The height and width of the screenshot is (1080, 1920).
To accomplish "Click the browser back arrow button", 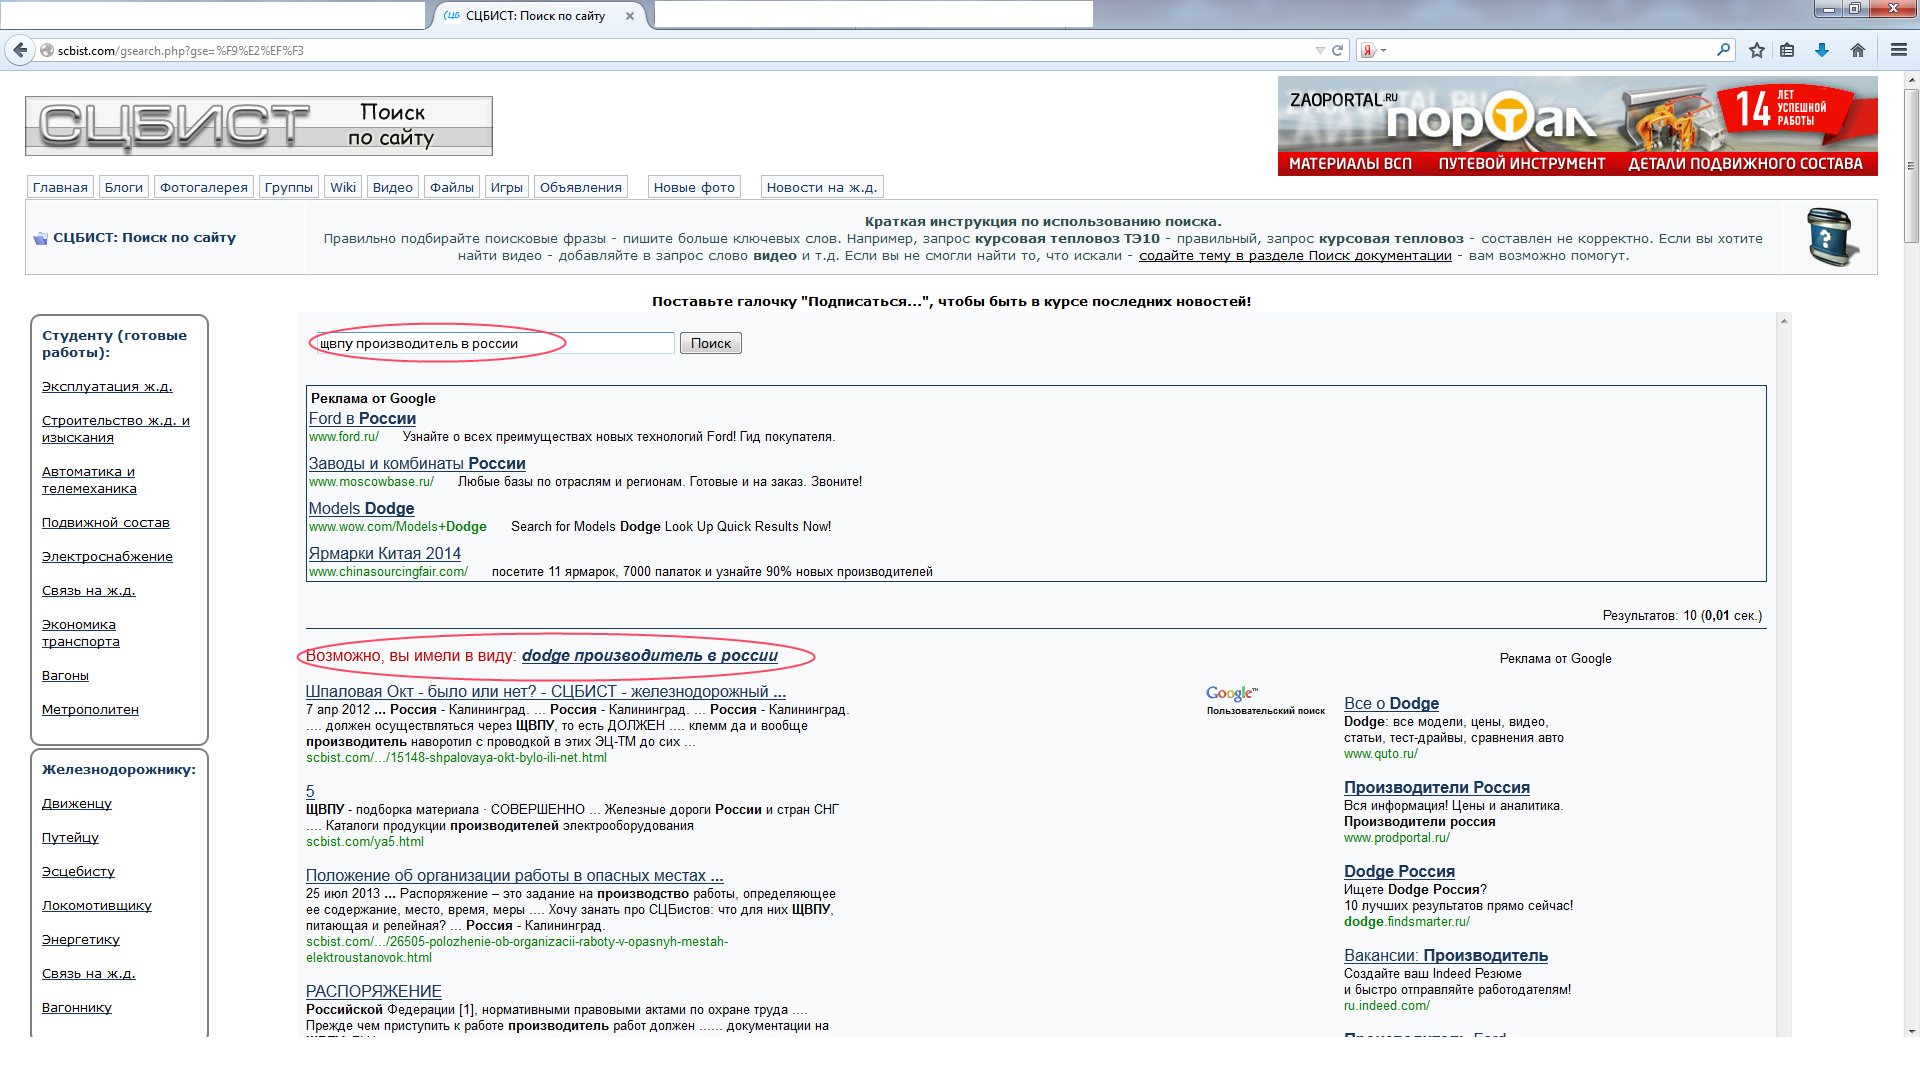I will [20, 50].
